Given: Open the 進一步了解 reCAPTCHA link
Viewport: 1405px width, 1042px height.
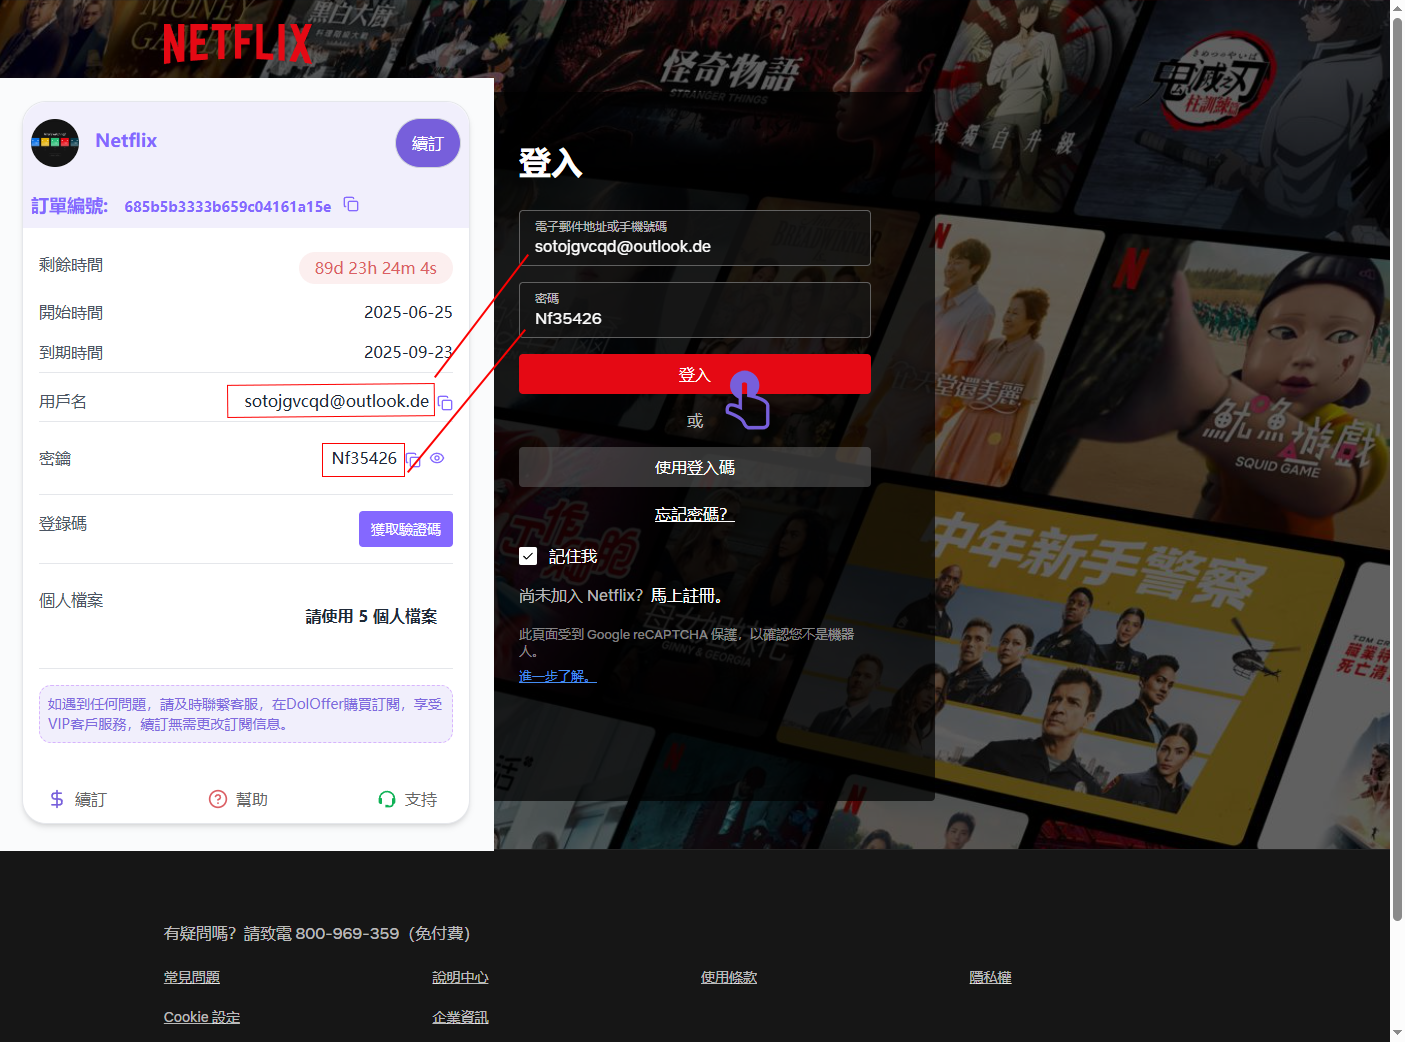Looking at the screenshot, I should coord(558,676).
